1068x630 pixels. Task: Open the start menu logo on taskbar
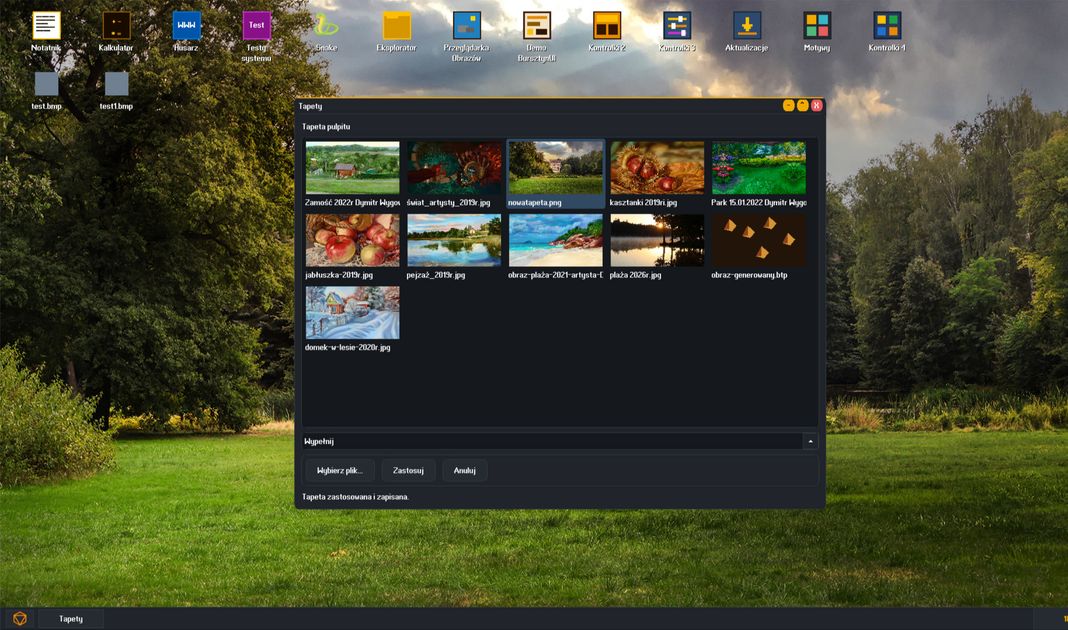tap(20, 618)
